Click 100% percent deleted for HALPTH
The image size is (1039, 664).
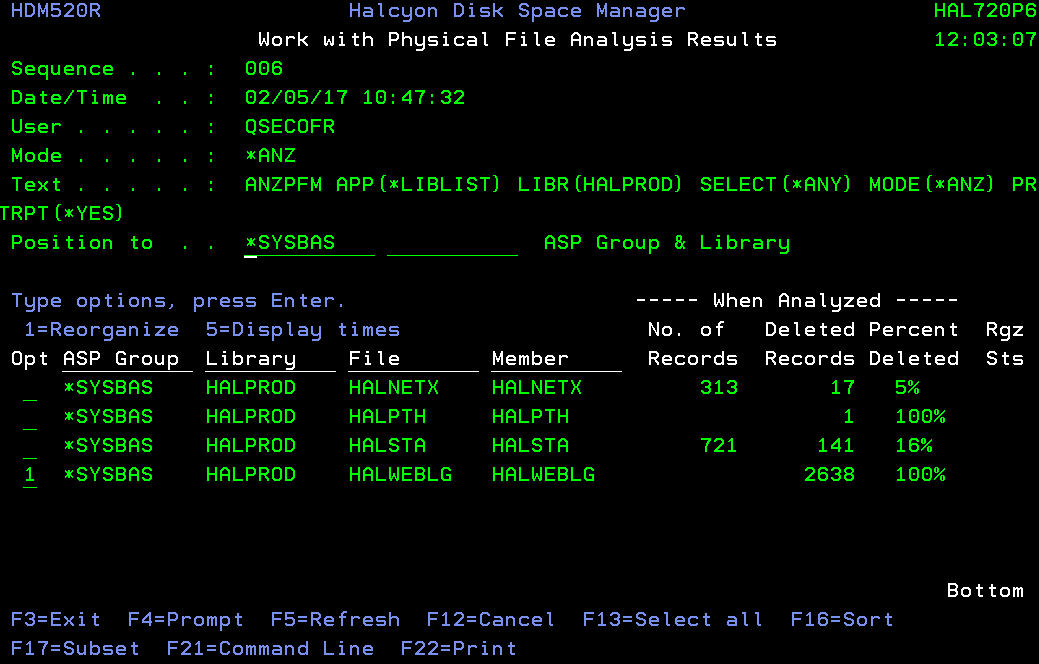click(920, 417)
